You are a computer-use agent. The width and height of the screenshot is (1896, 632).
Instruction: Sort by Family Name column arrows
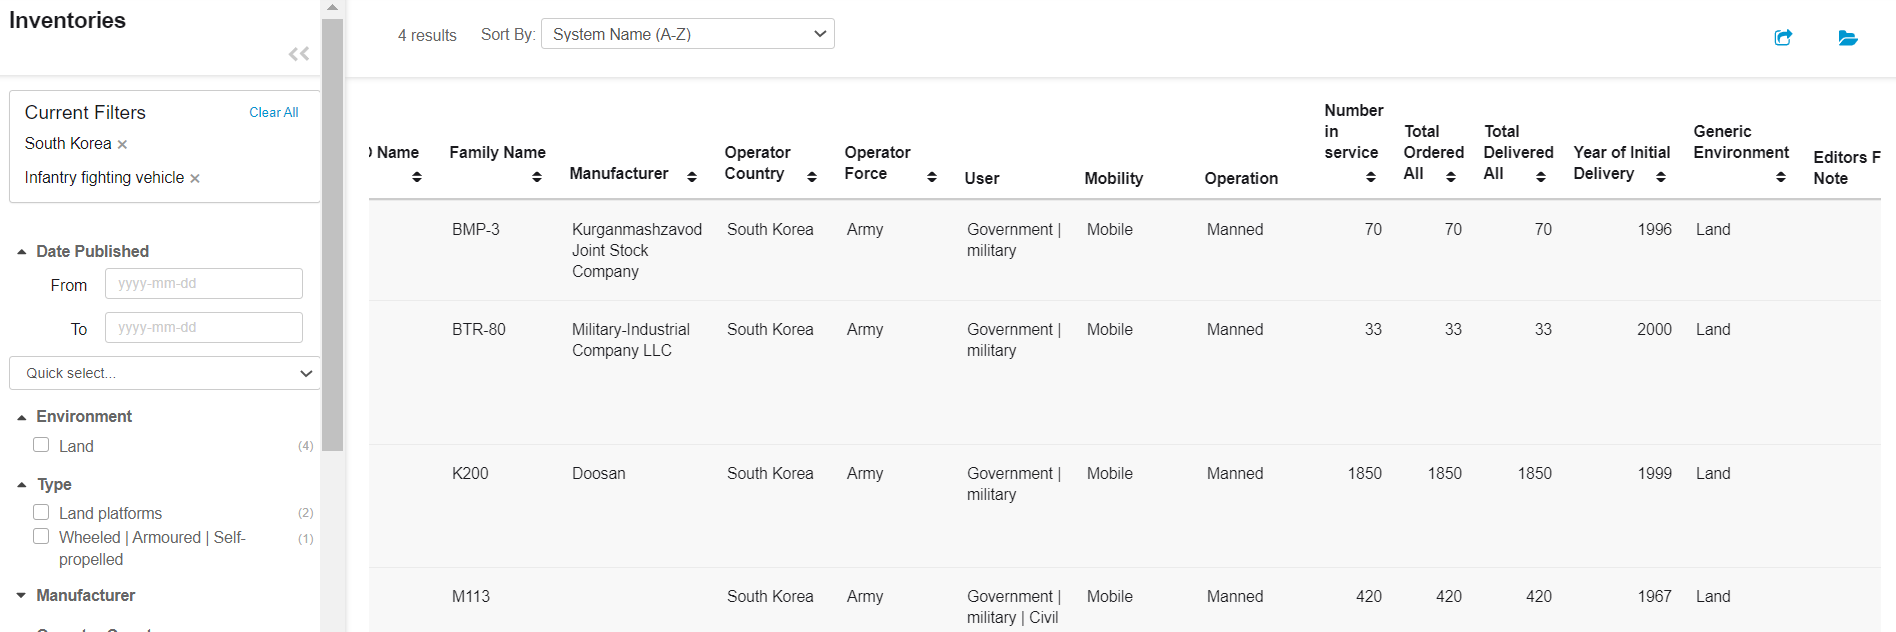coord(537,177)
